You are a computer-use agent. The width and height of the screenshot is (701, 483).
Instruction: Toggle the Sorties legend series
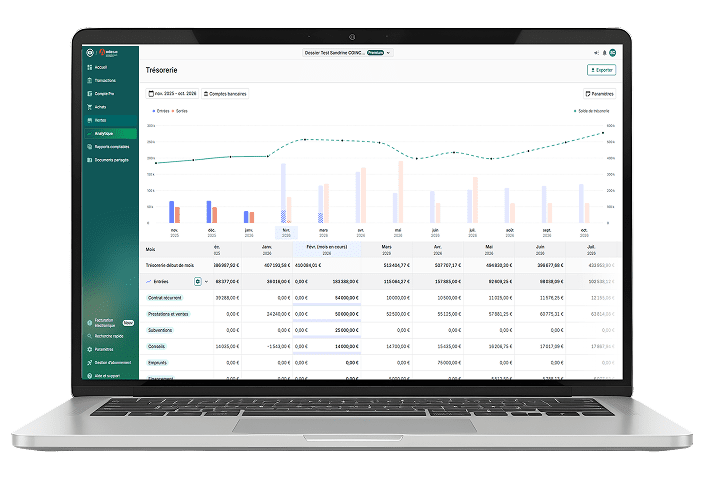click(x=180, y=111)
